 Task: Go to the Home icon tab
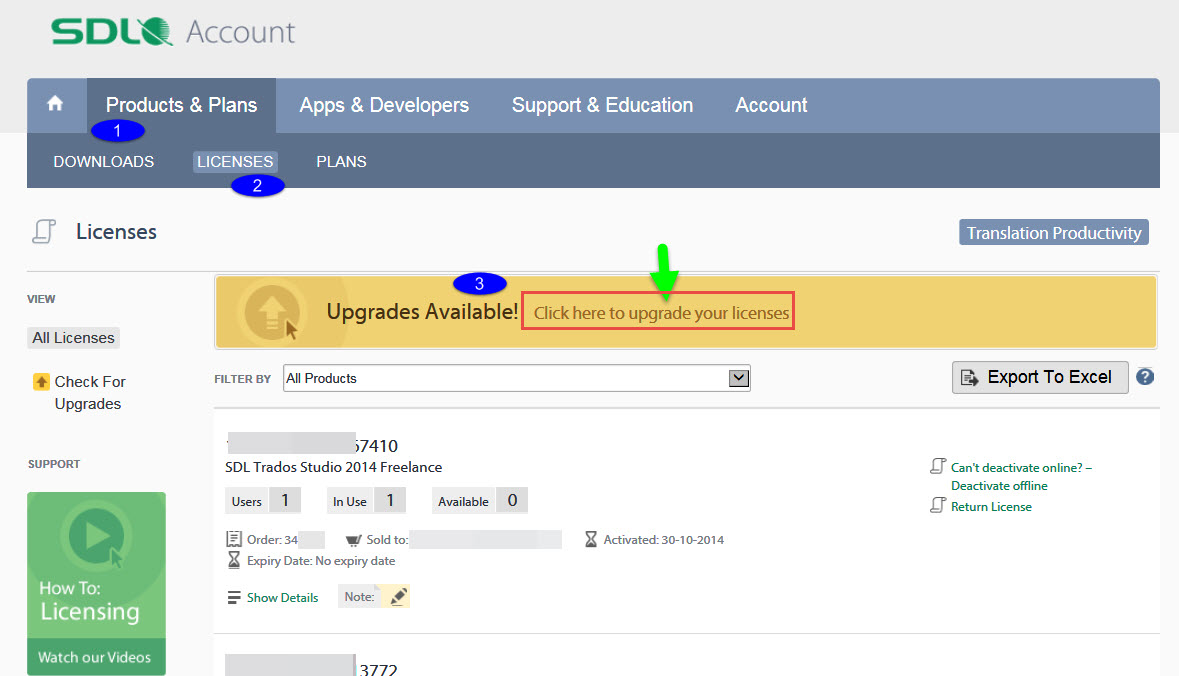tap(55, 104)
